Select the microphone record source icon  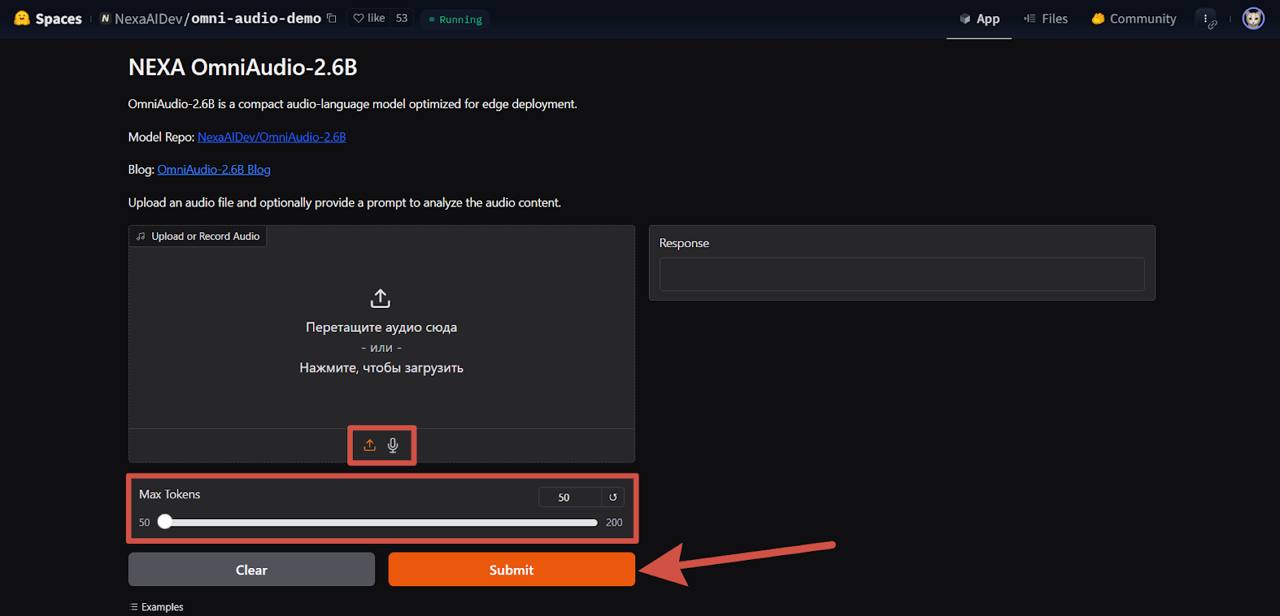click(393, 445)
